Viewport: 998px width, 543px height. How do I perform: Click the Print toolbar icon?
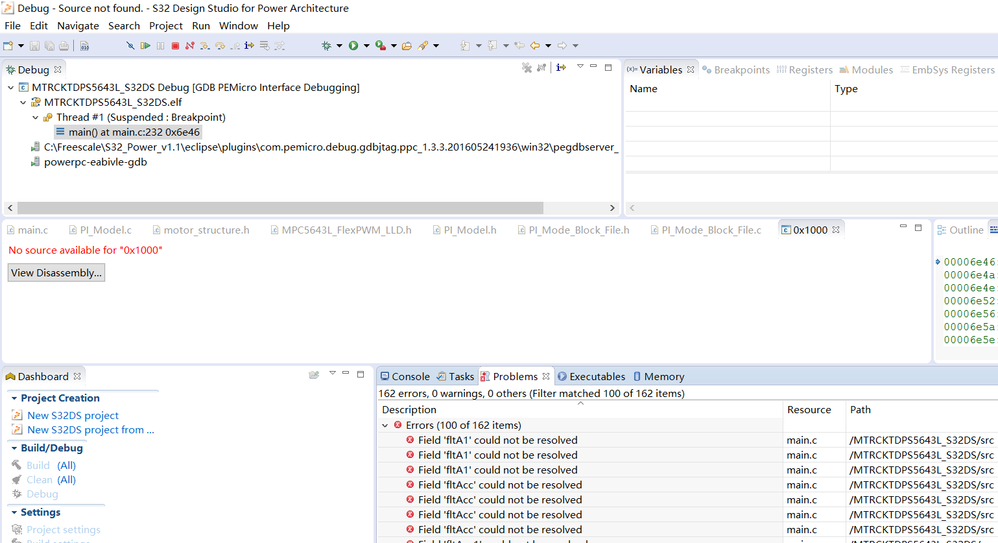click(x=64, y=46)
